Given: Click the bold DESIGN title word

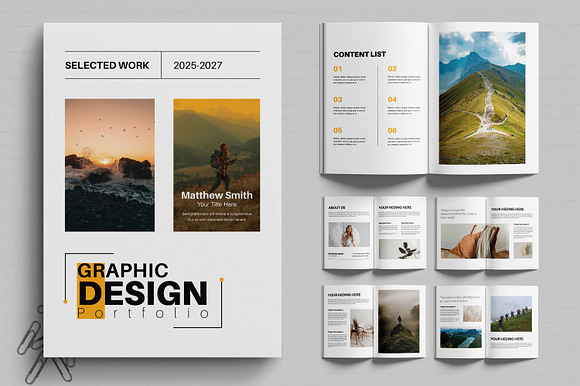Looking at the screenshot, I should pos(143,292).
